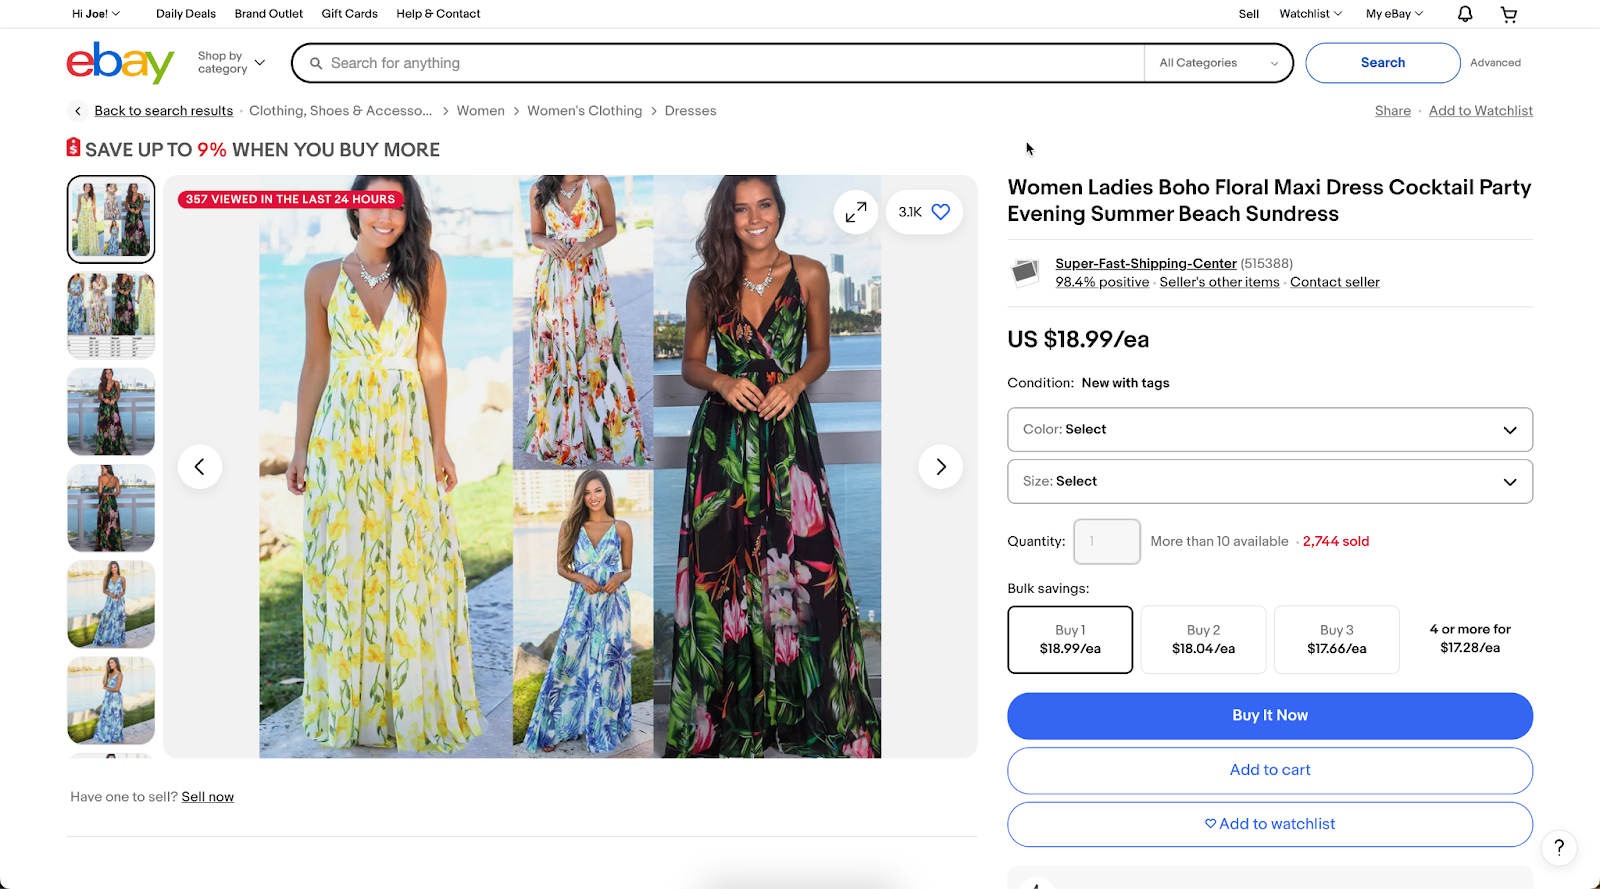Open the All Categories dropdown
1600x889 pixels.
[x=1216, y=62]
